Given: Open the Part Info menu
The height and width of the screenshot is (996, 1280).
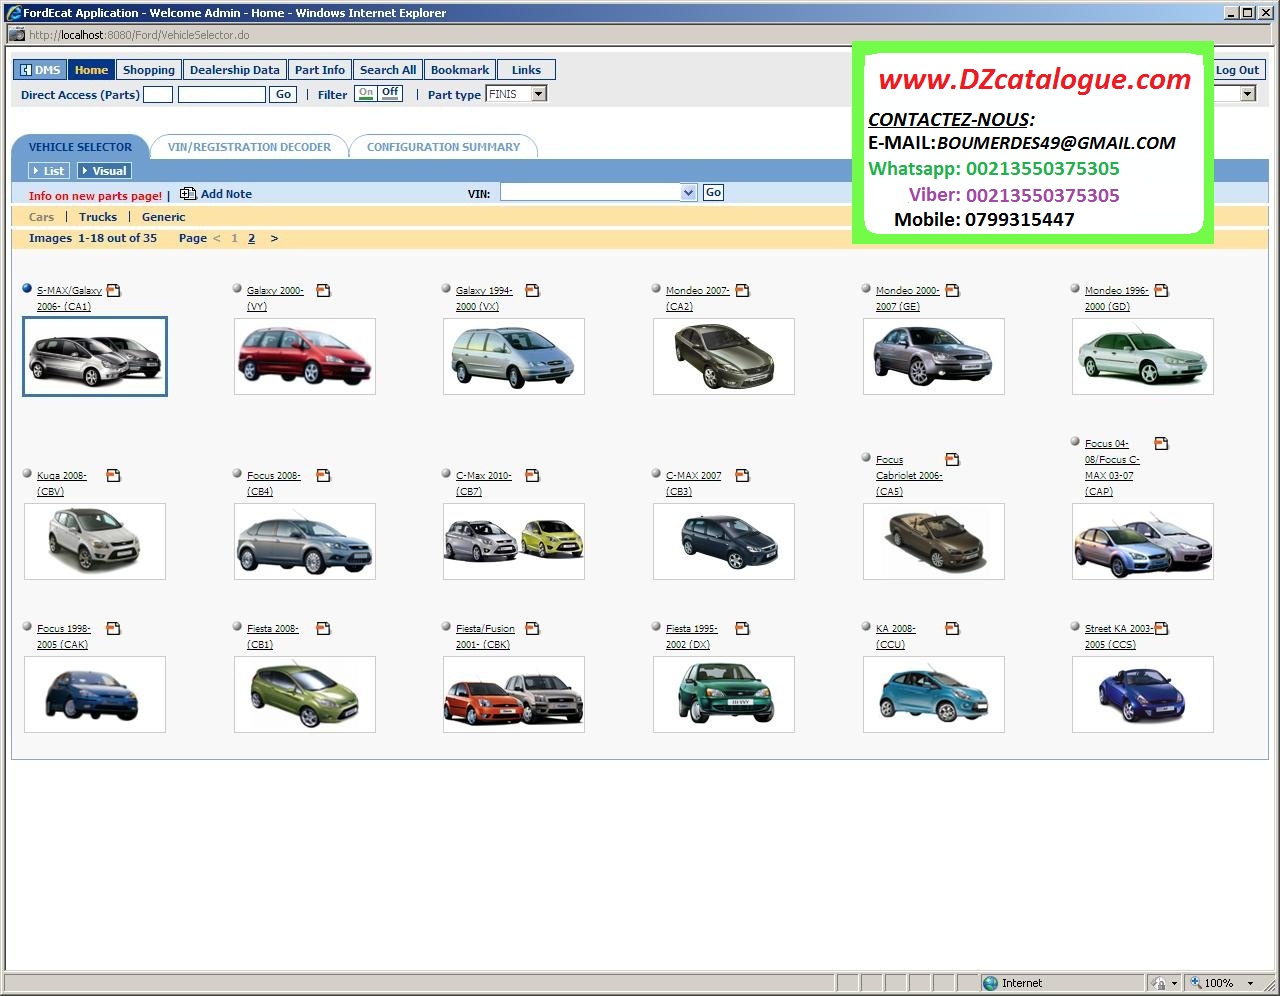Looking at the screenshot, I should point(320,70).
